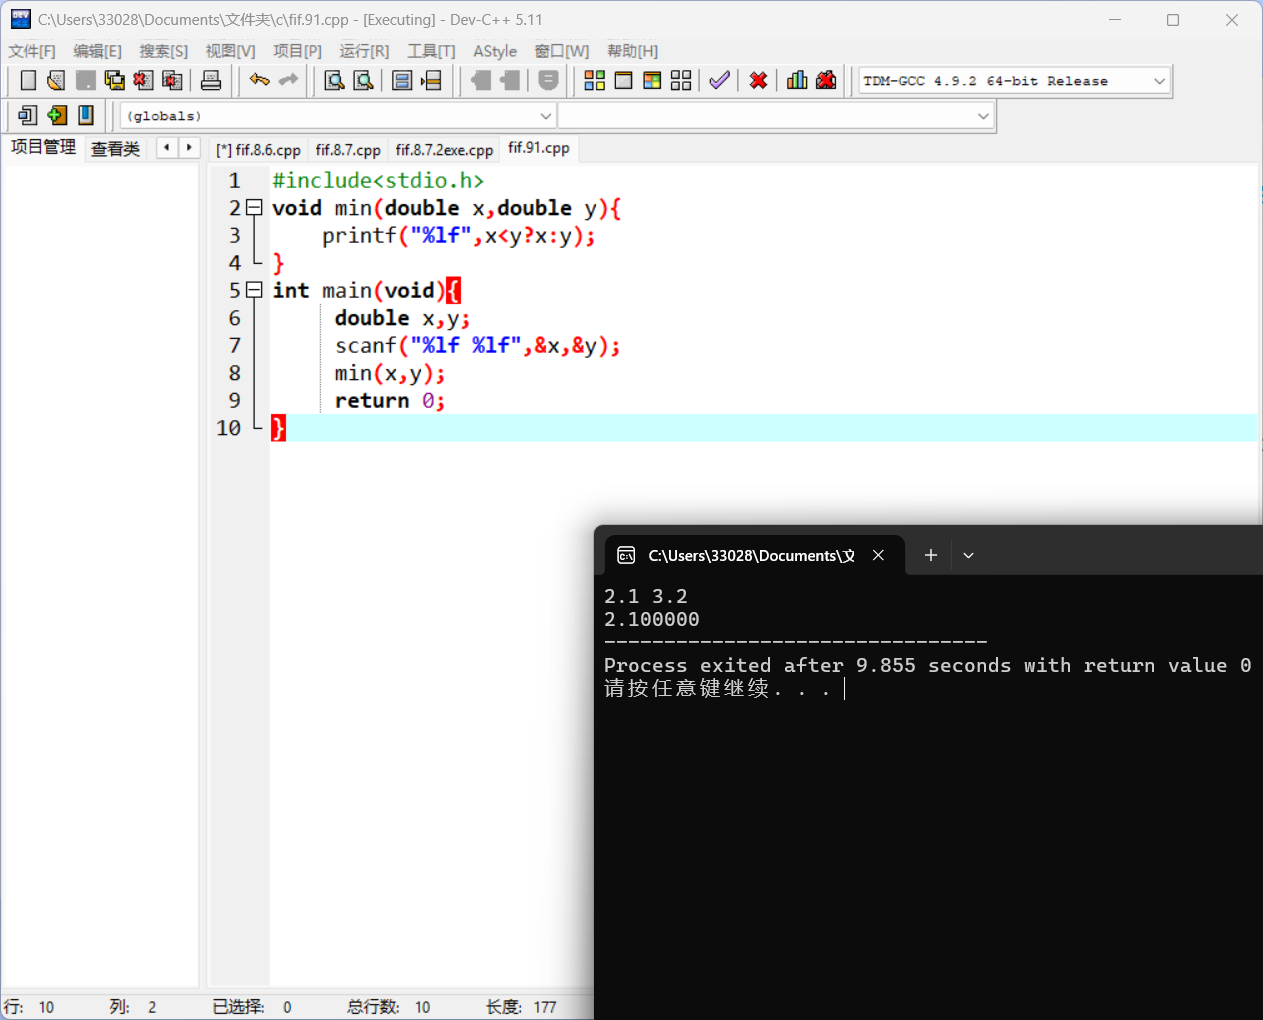The image size is (1263, 1020).
Task: Click the Print toolbar icon
Action: 211,80
